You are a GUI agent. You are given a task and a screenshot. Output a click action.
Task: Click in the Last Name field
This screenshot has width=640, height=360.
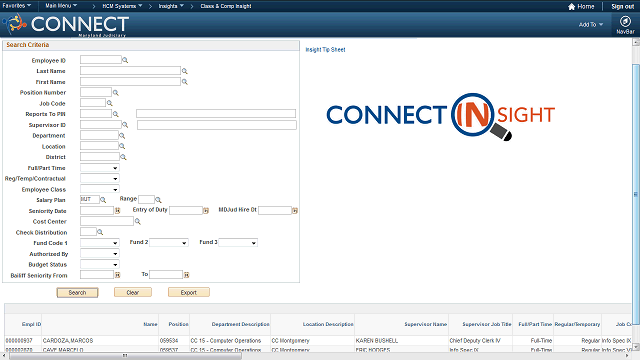click(130, 71)
